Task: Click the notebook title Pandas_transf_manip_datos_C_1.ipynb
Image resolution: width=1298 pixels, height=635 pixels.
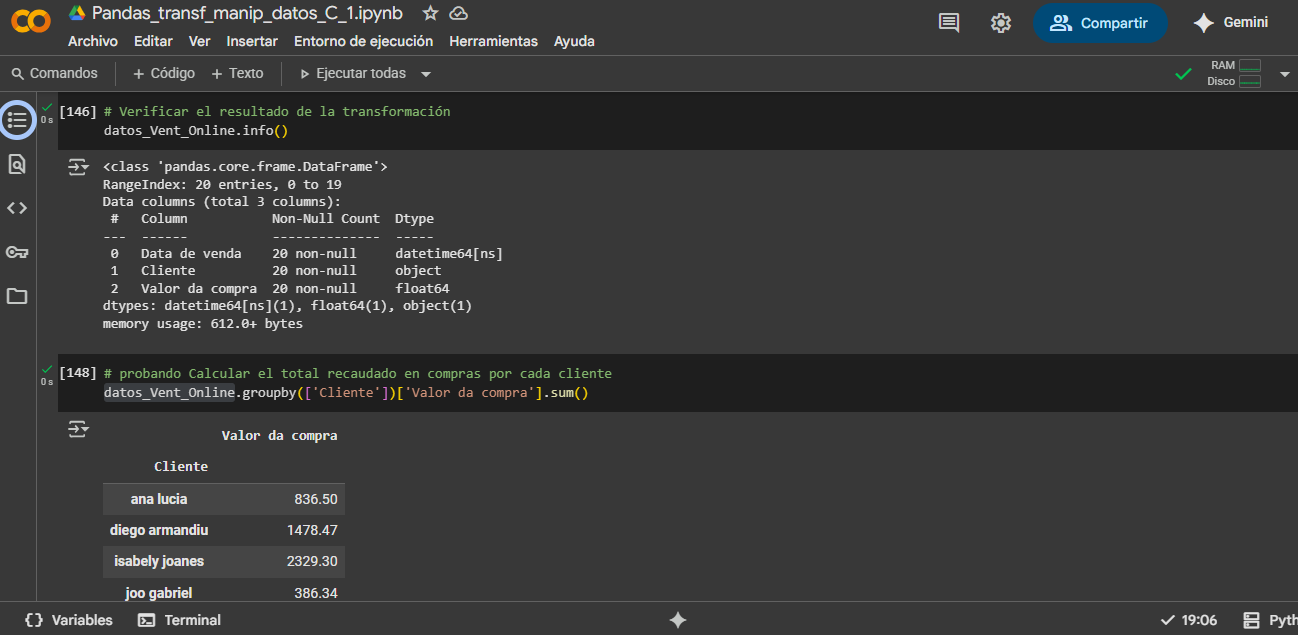Action: 247,13
